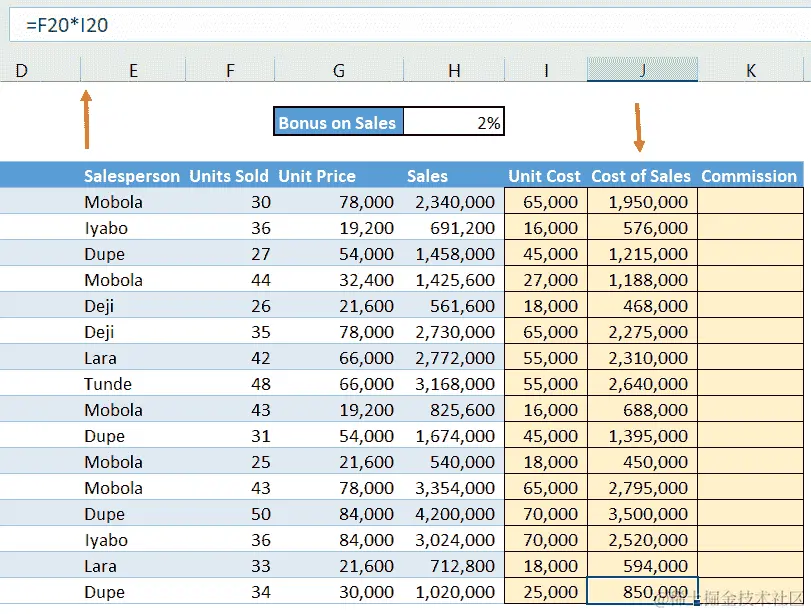811x614 pixels.
Task: Select column K header
Action: (x=750, y=70)
